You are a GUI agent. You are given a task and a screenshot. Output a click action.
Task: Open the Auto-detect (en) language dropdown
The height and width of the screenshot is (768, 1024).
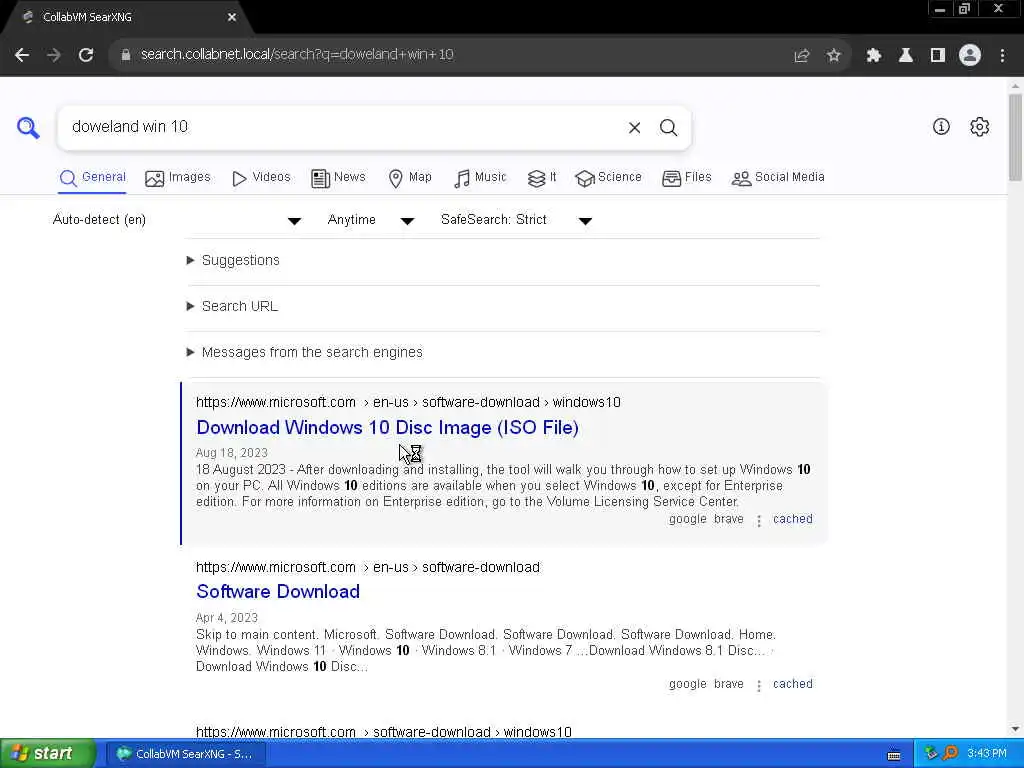(x=176, y=220)
